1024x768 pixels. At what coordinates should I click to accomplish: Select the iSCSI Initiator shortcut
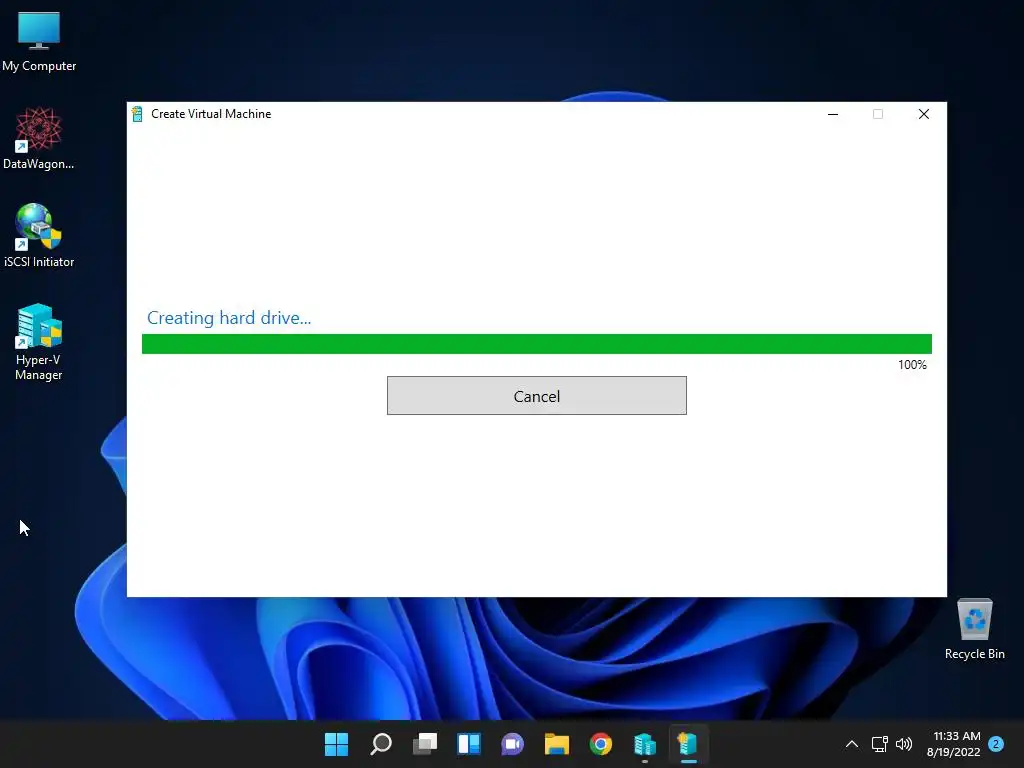pos(39,236)
